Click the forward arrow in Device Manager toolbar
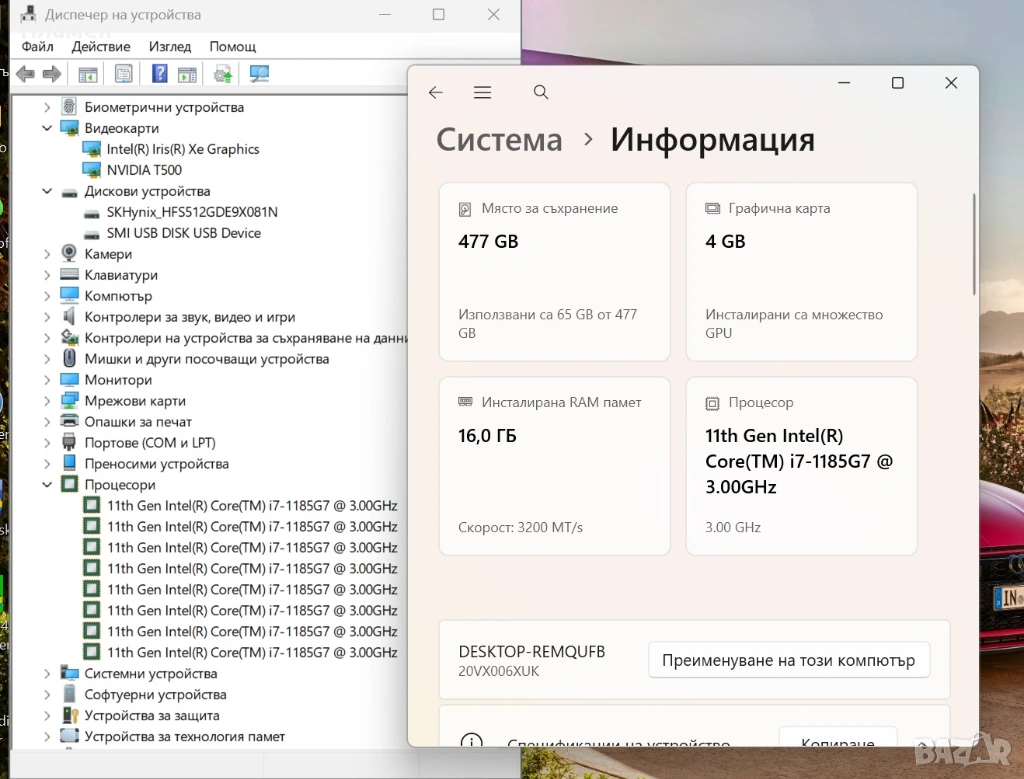 click(x=52, y=74)
